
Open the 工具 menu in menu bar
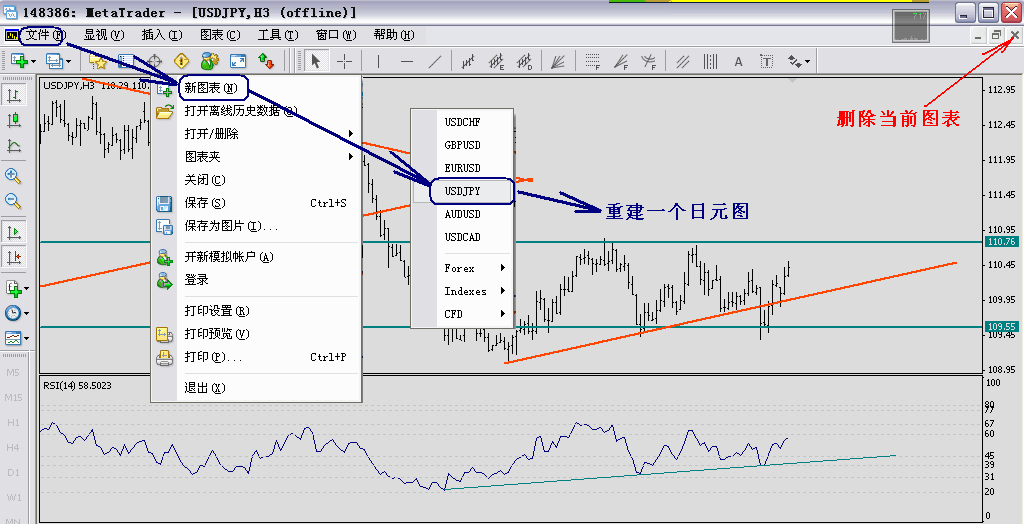click(x=277, y=35)
